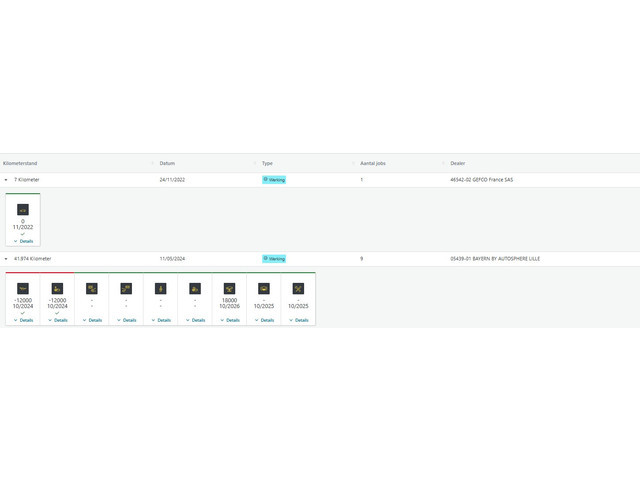Click the service icon in the 7 Kilometer card

(23, 209)
